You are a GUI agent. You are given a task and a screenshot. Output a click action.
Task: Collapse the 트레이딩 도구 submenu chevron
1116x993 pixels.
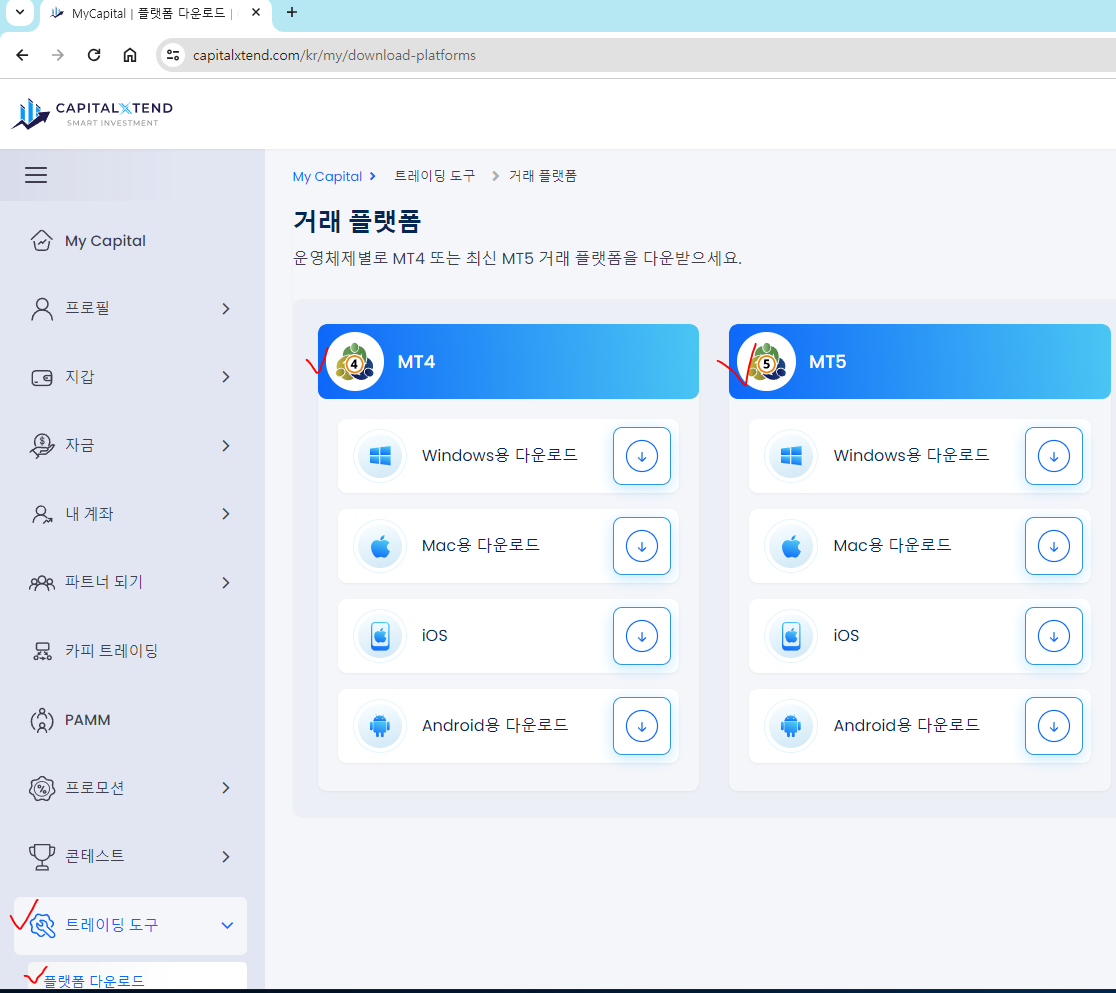pos(227,925)
